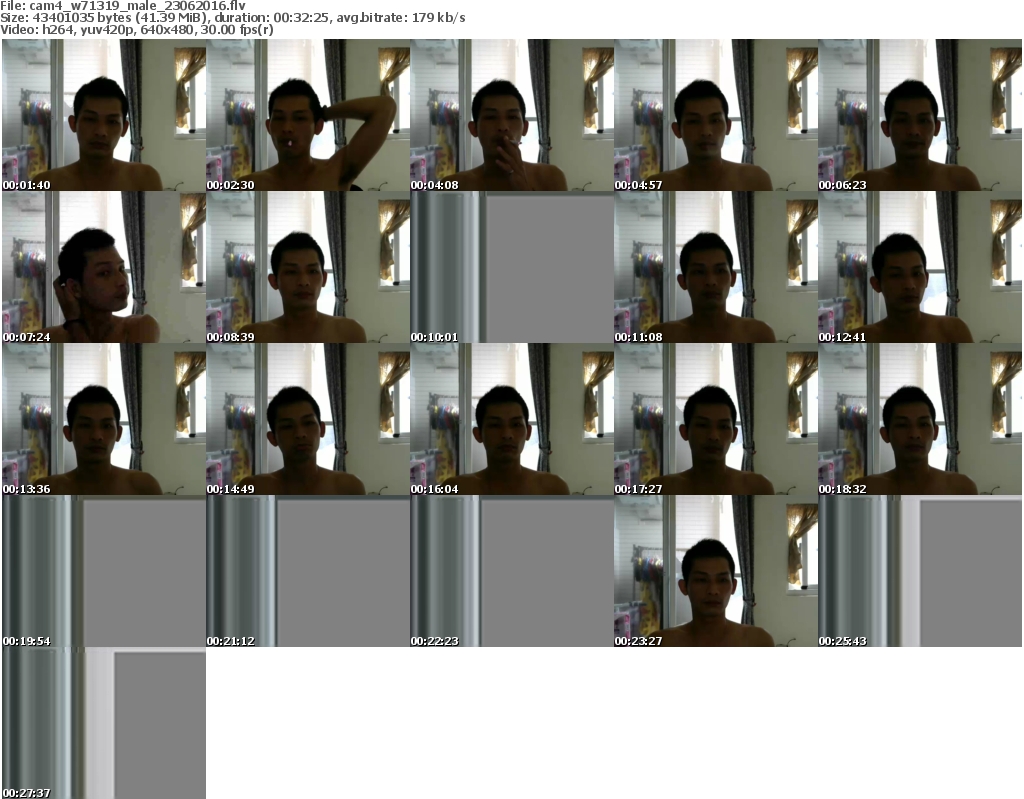Open the thumbnail stamped 00:01:40

pos(104,115)
